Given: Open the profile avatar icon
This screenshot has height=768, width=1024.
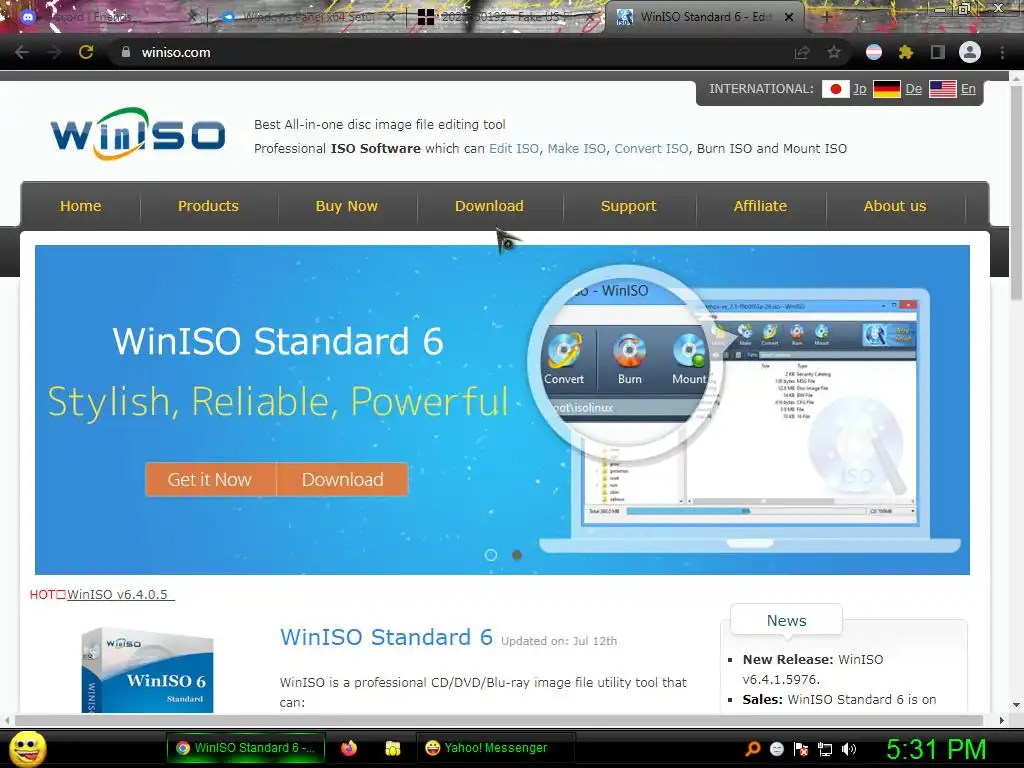Looking at the screenshot, I should pyautogui.click(x=970, y=52).
